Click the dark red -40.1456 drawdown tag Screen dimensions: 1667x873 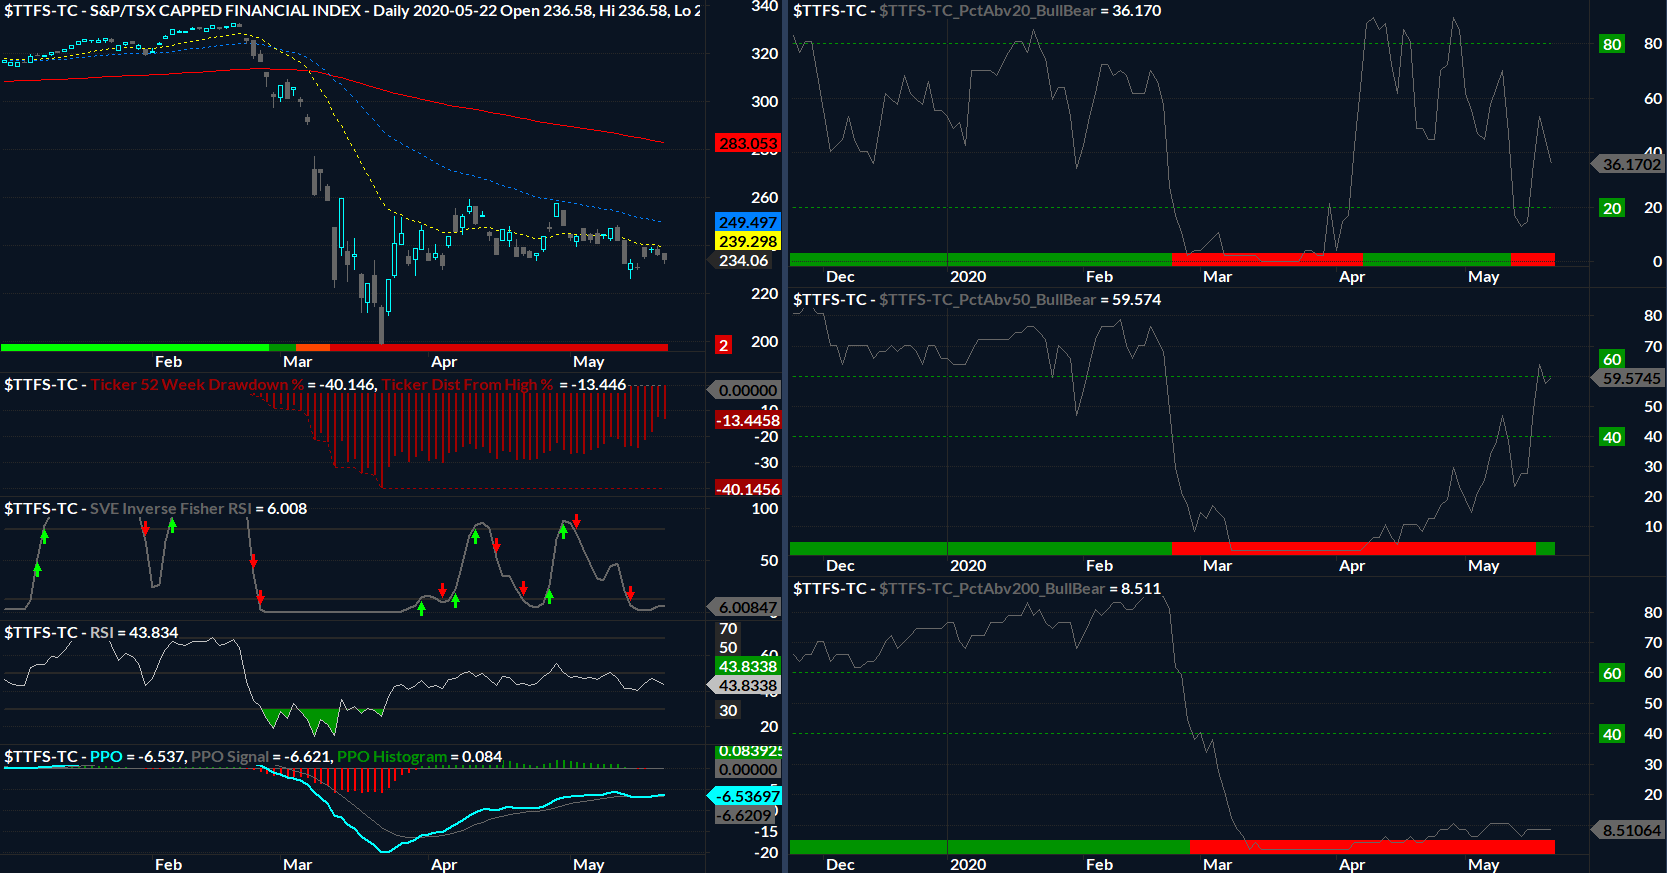(x=747, y=489)
